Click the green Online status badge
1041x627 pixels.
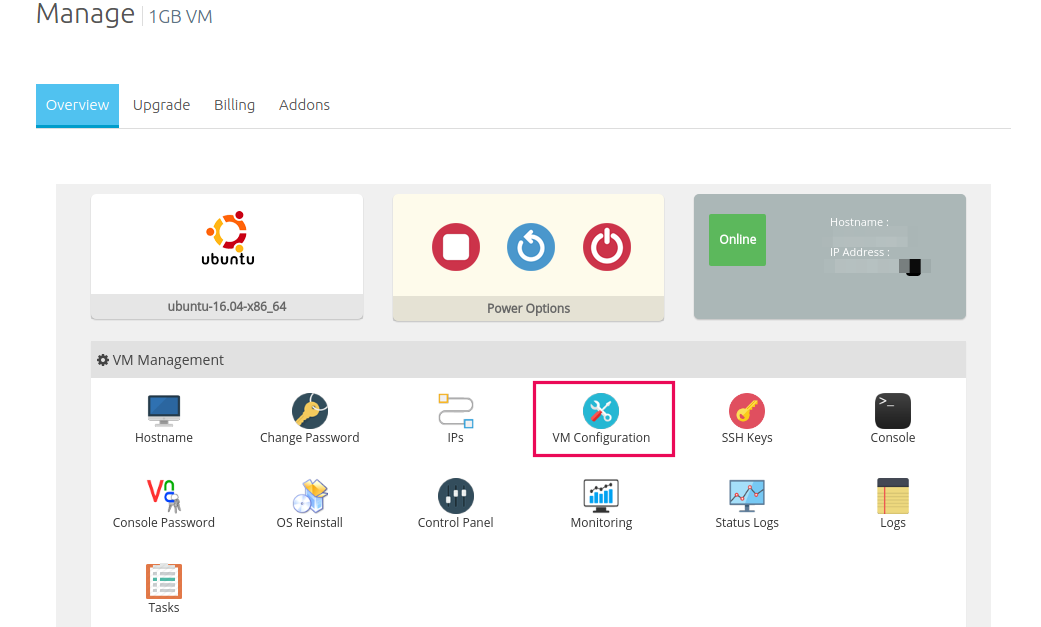tap(737, 239)
